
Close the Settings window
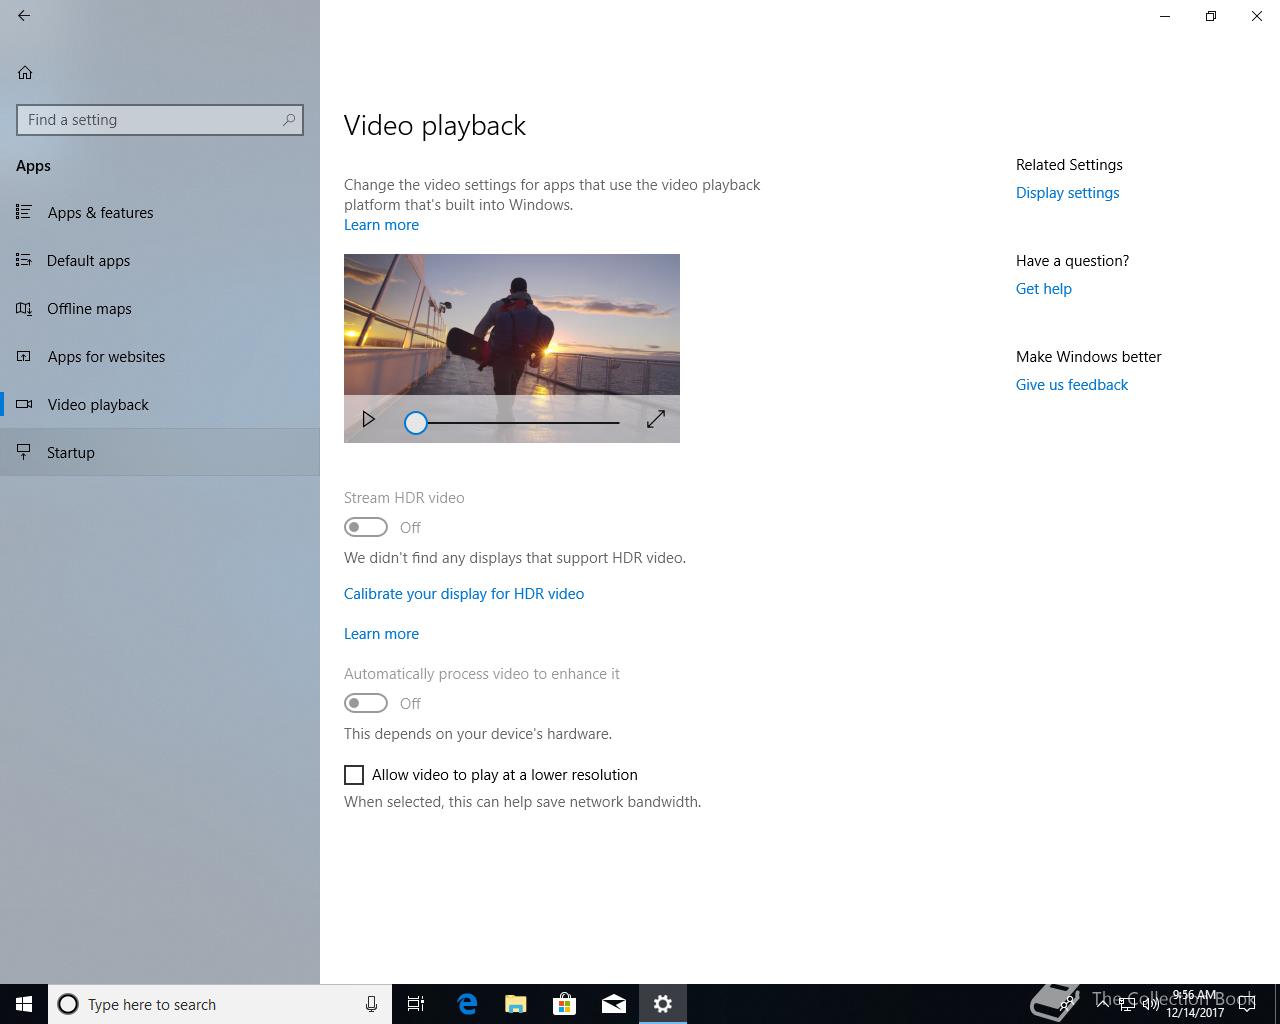(x=1257, y=16)
